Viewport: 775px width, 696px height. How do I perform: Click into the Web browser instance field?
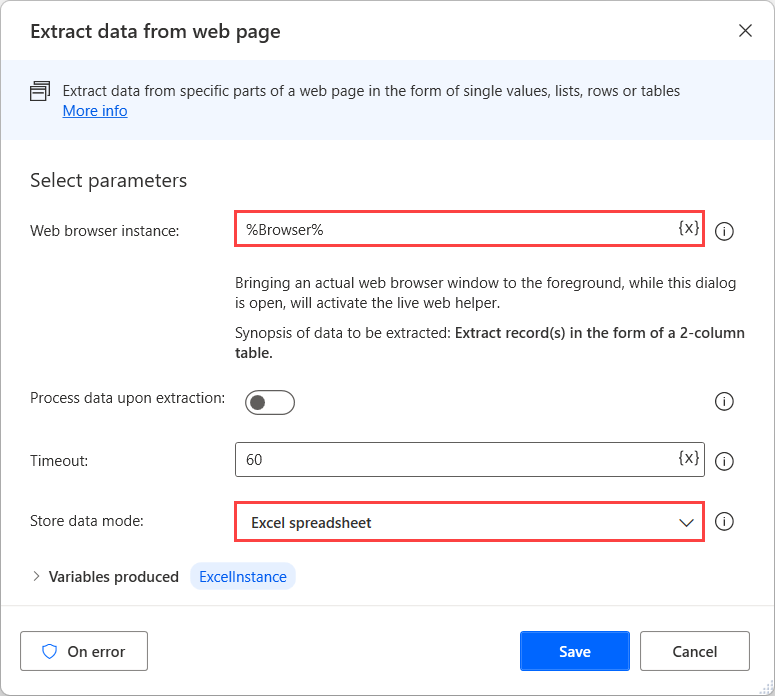[x=470, y=228]
